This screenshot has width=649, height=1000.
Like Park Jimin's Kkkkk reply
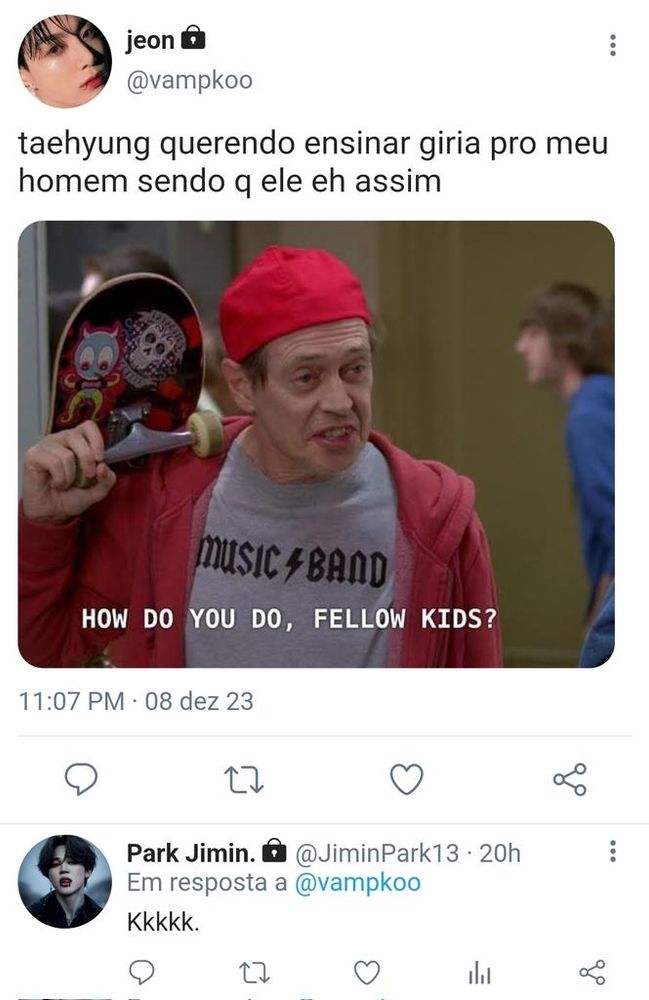pos(367,973)
